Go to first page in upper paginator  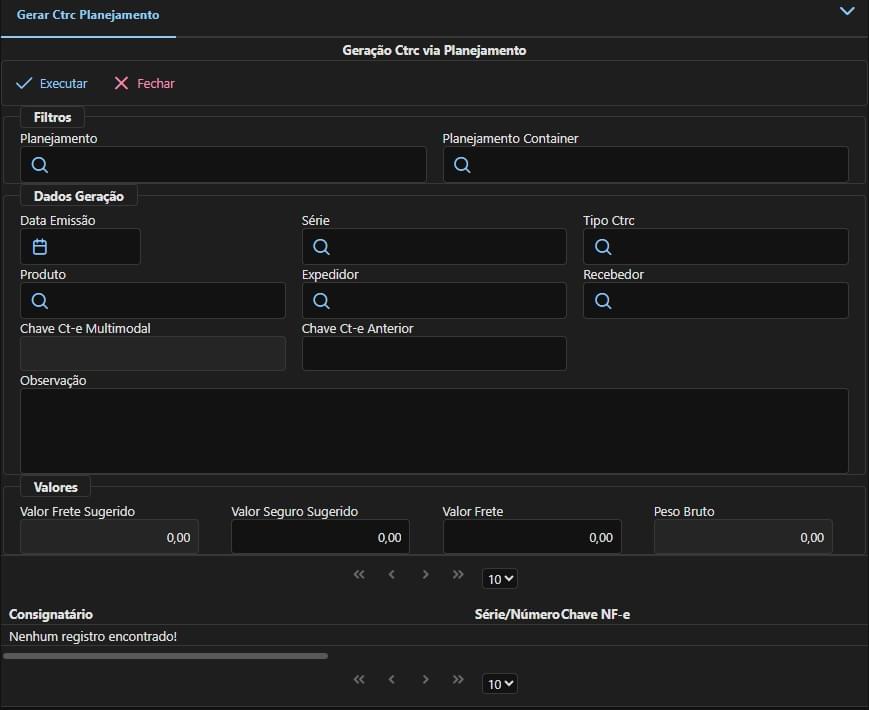pos(359,574)
